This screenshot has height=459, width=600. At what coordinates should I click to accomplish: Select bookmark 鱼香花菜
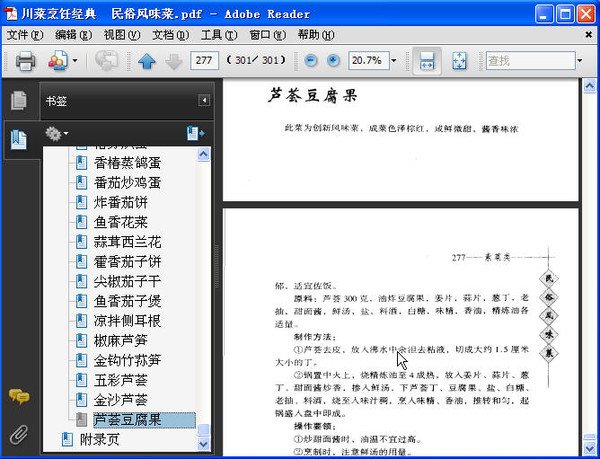click(121, 223)
